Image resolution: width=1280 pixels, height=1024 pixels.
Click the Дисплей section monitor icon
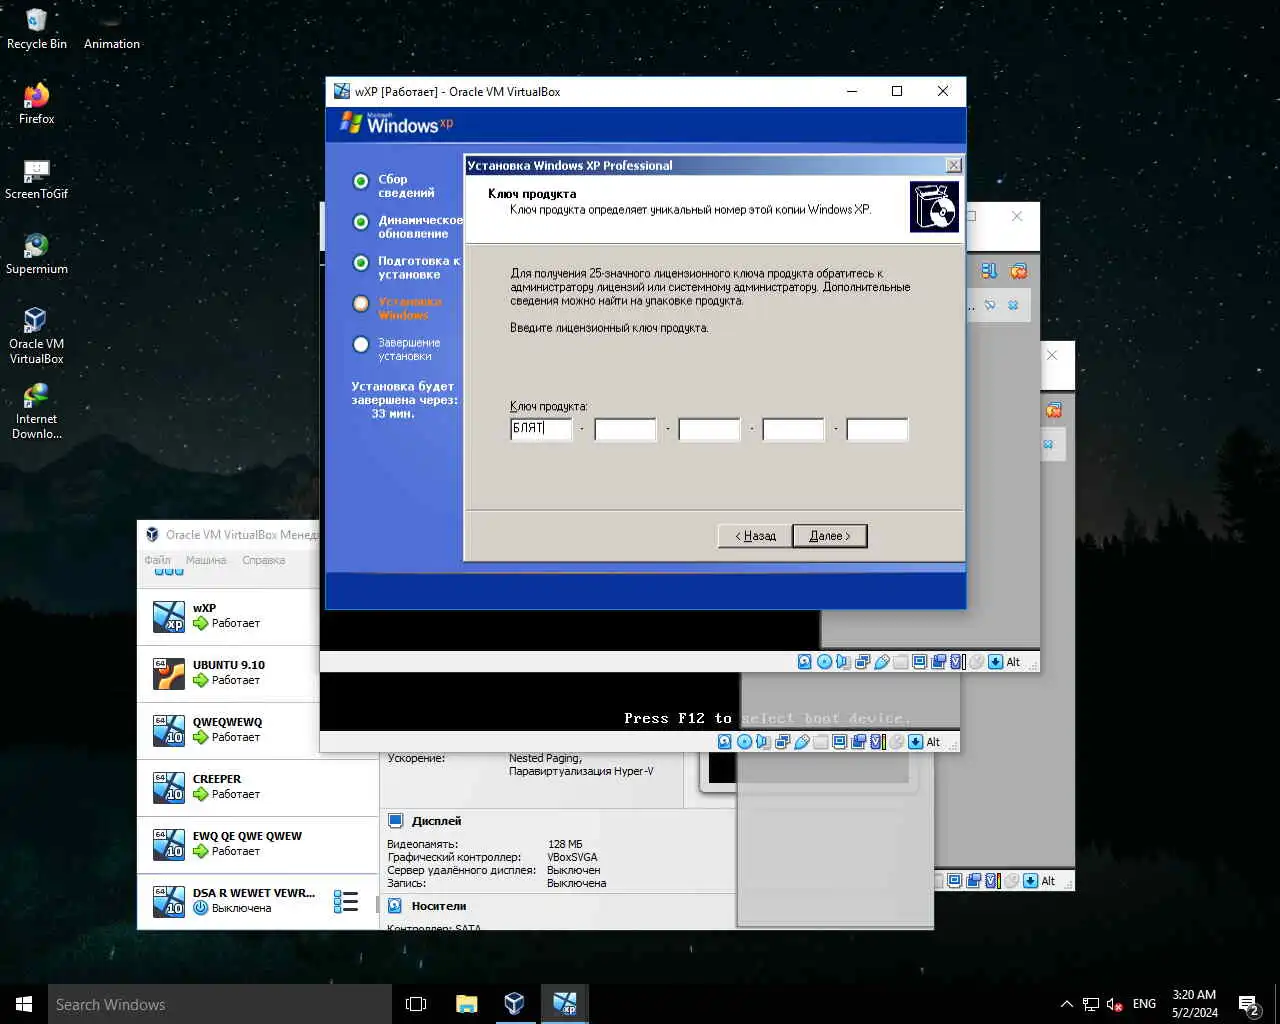click(x=395, y=821)
